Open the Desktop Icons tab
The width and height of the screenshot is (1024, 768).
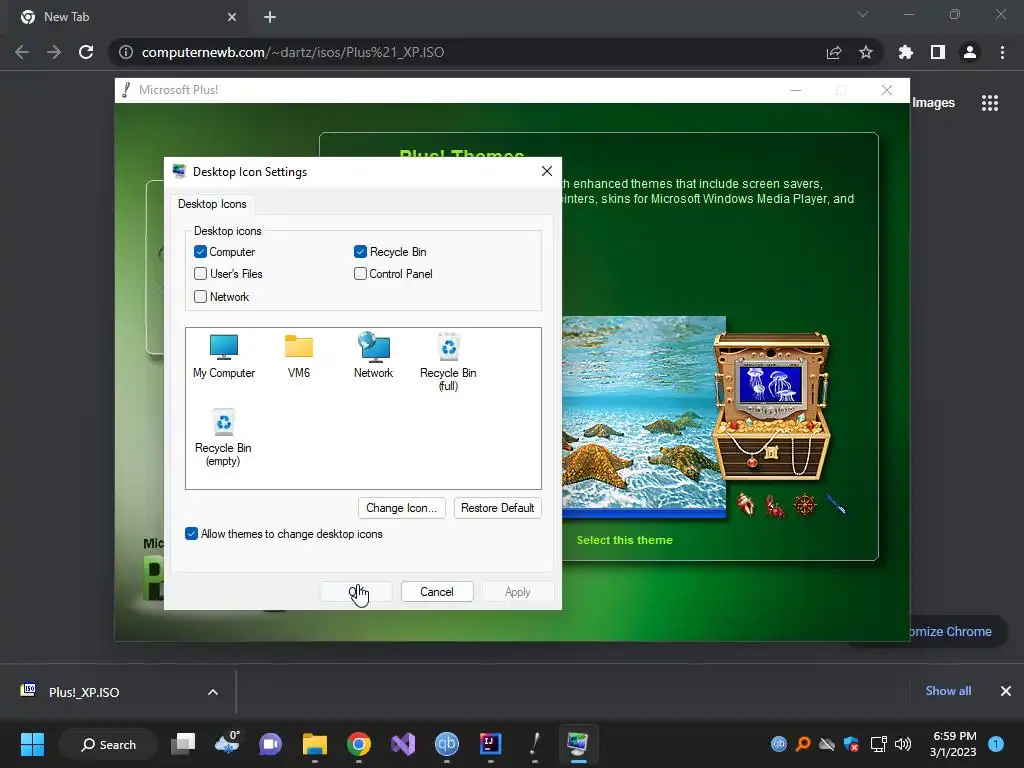click(212, 204)
